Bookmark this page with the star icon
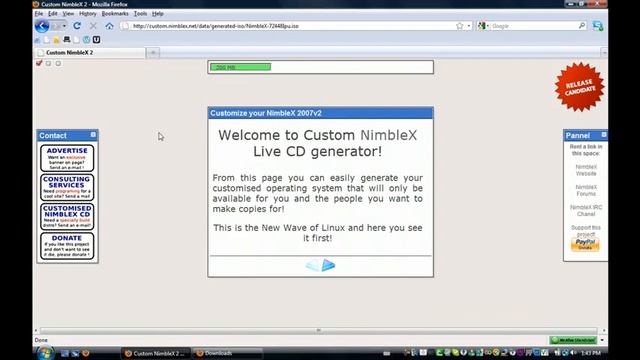 point(460,26)
